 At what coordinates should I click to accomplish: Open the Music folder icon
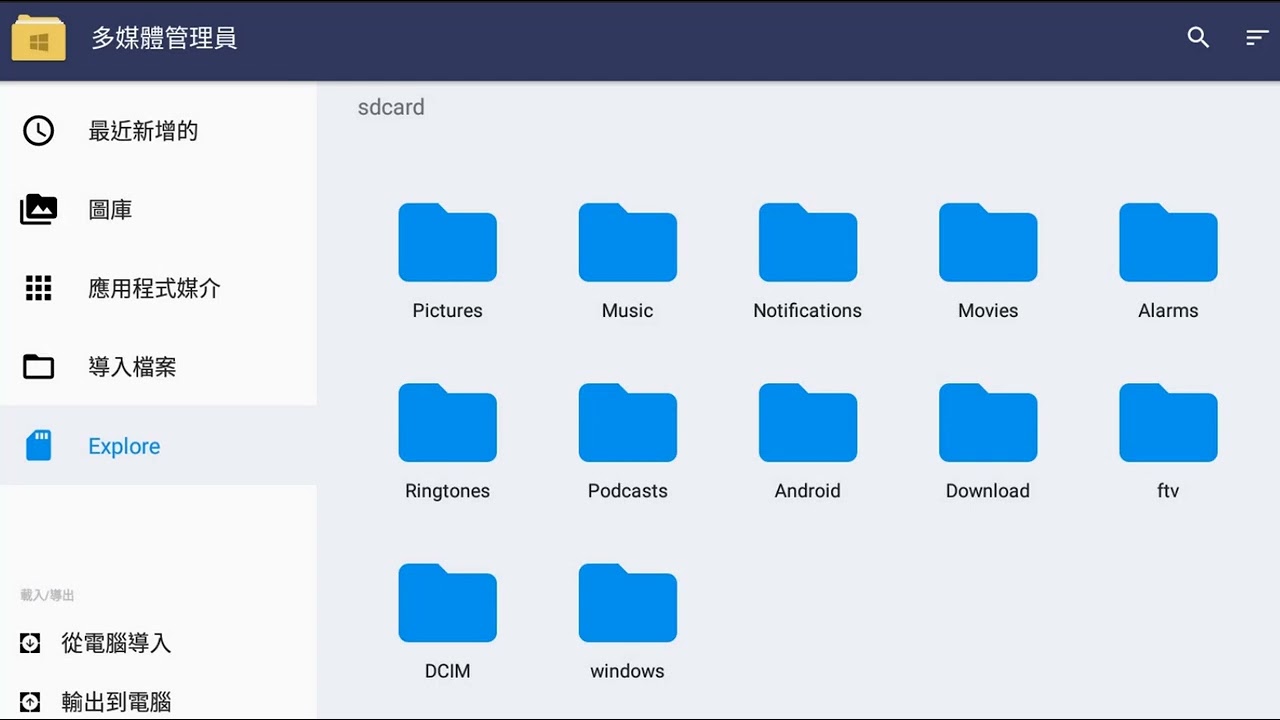[x=627, y=242]
